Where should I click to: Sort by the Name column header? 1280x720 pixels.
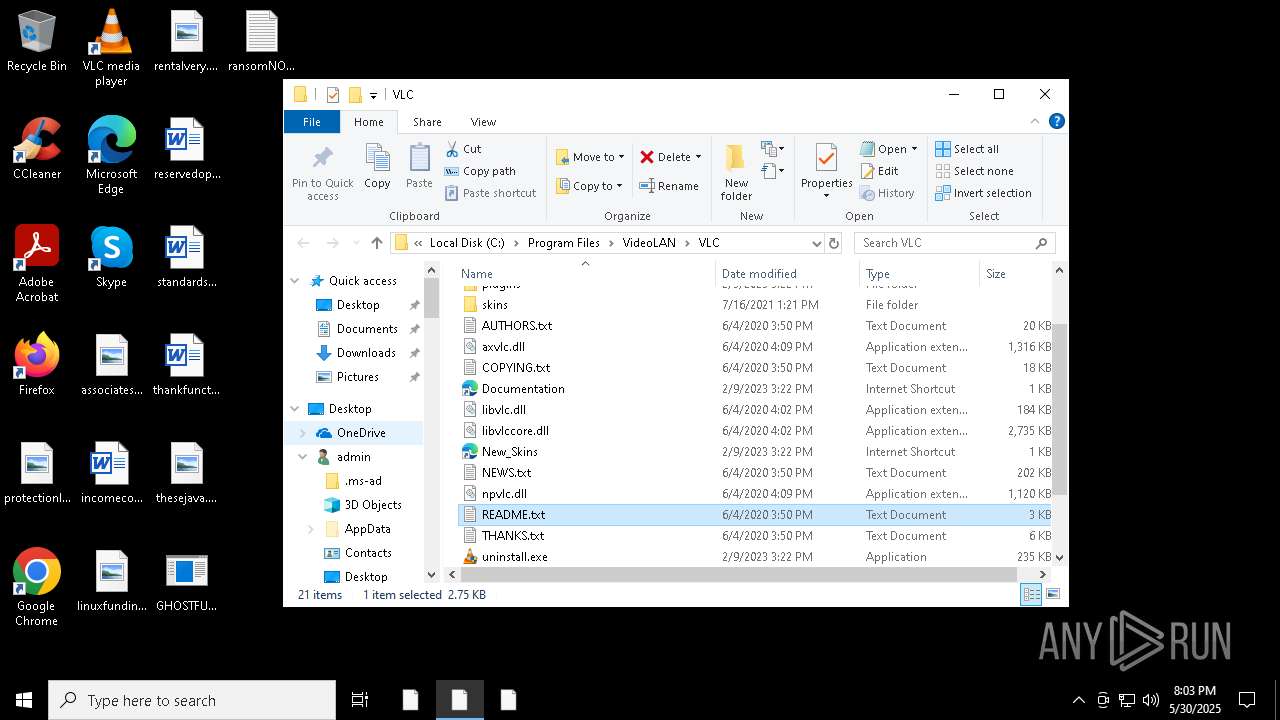585,274
